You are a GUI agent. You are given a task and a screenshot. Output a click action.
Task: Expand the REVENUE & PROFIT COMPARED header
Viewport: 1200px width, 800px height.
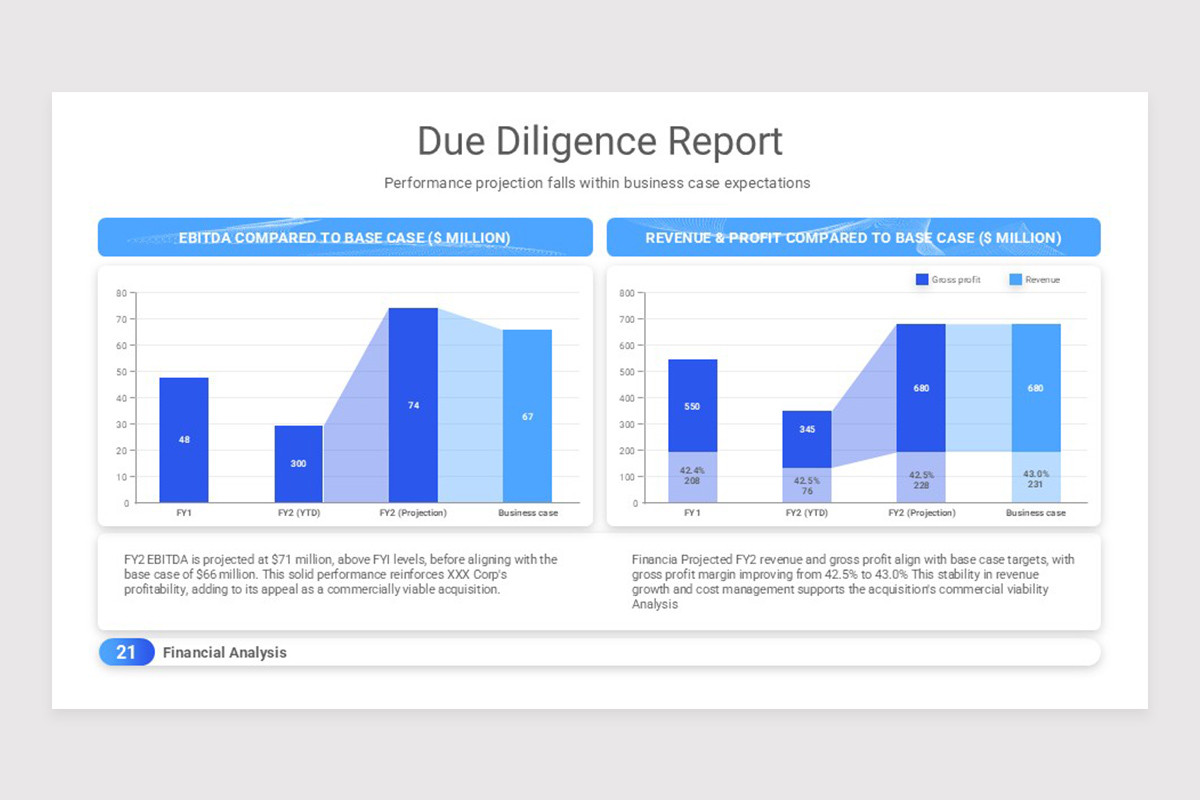click(x=853, y=237)
